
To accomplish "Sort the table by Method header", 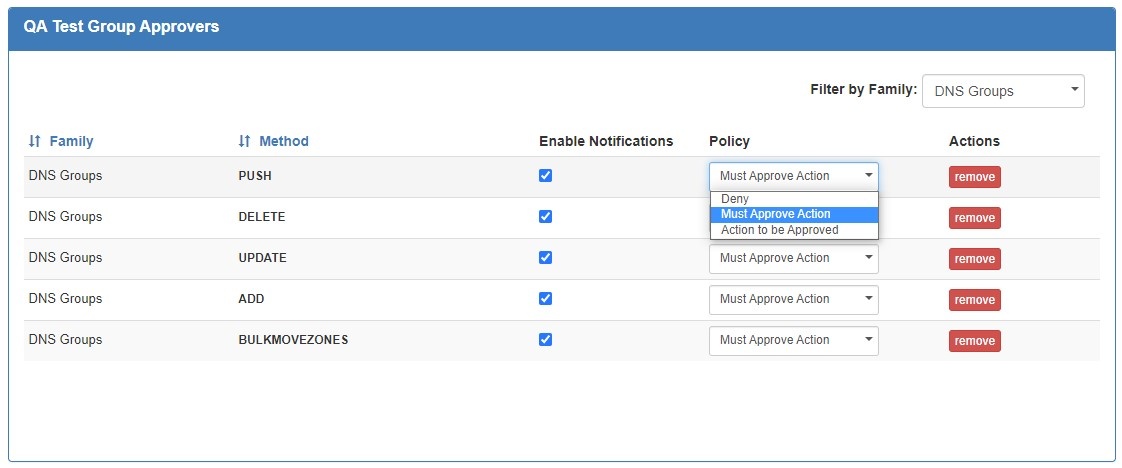I will [283, 142].
